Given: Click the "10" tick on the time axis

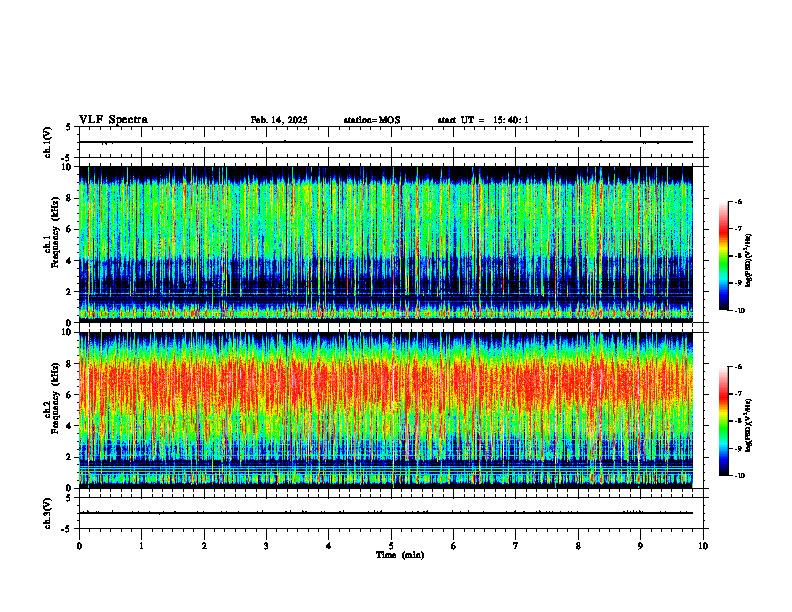Looking at the screenshot, I should click(703, 546).
